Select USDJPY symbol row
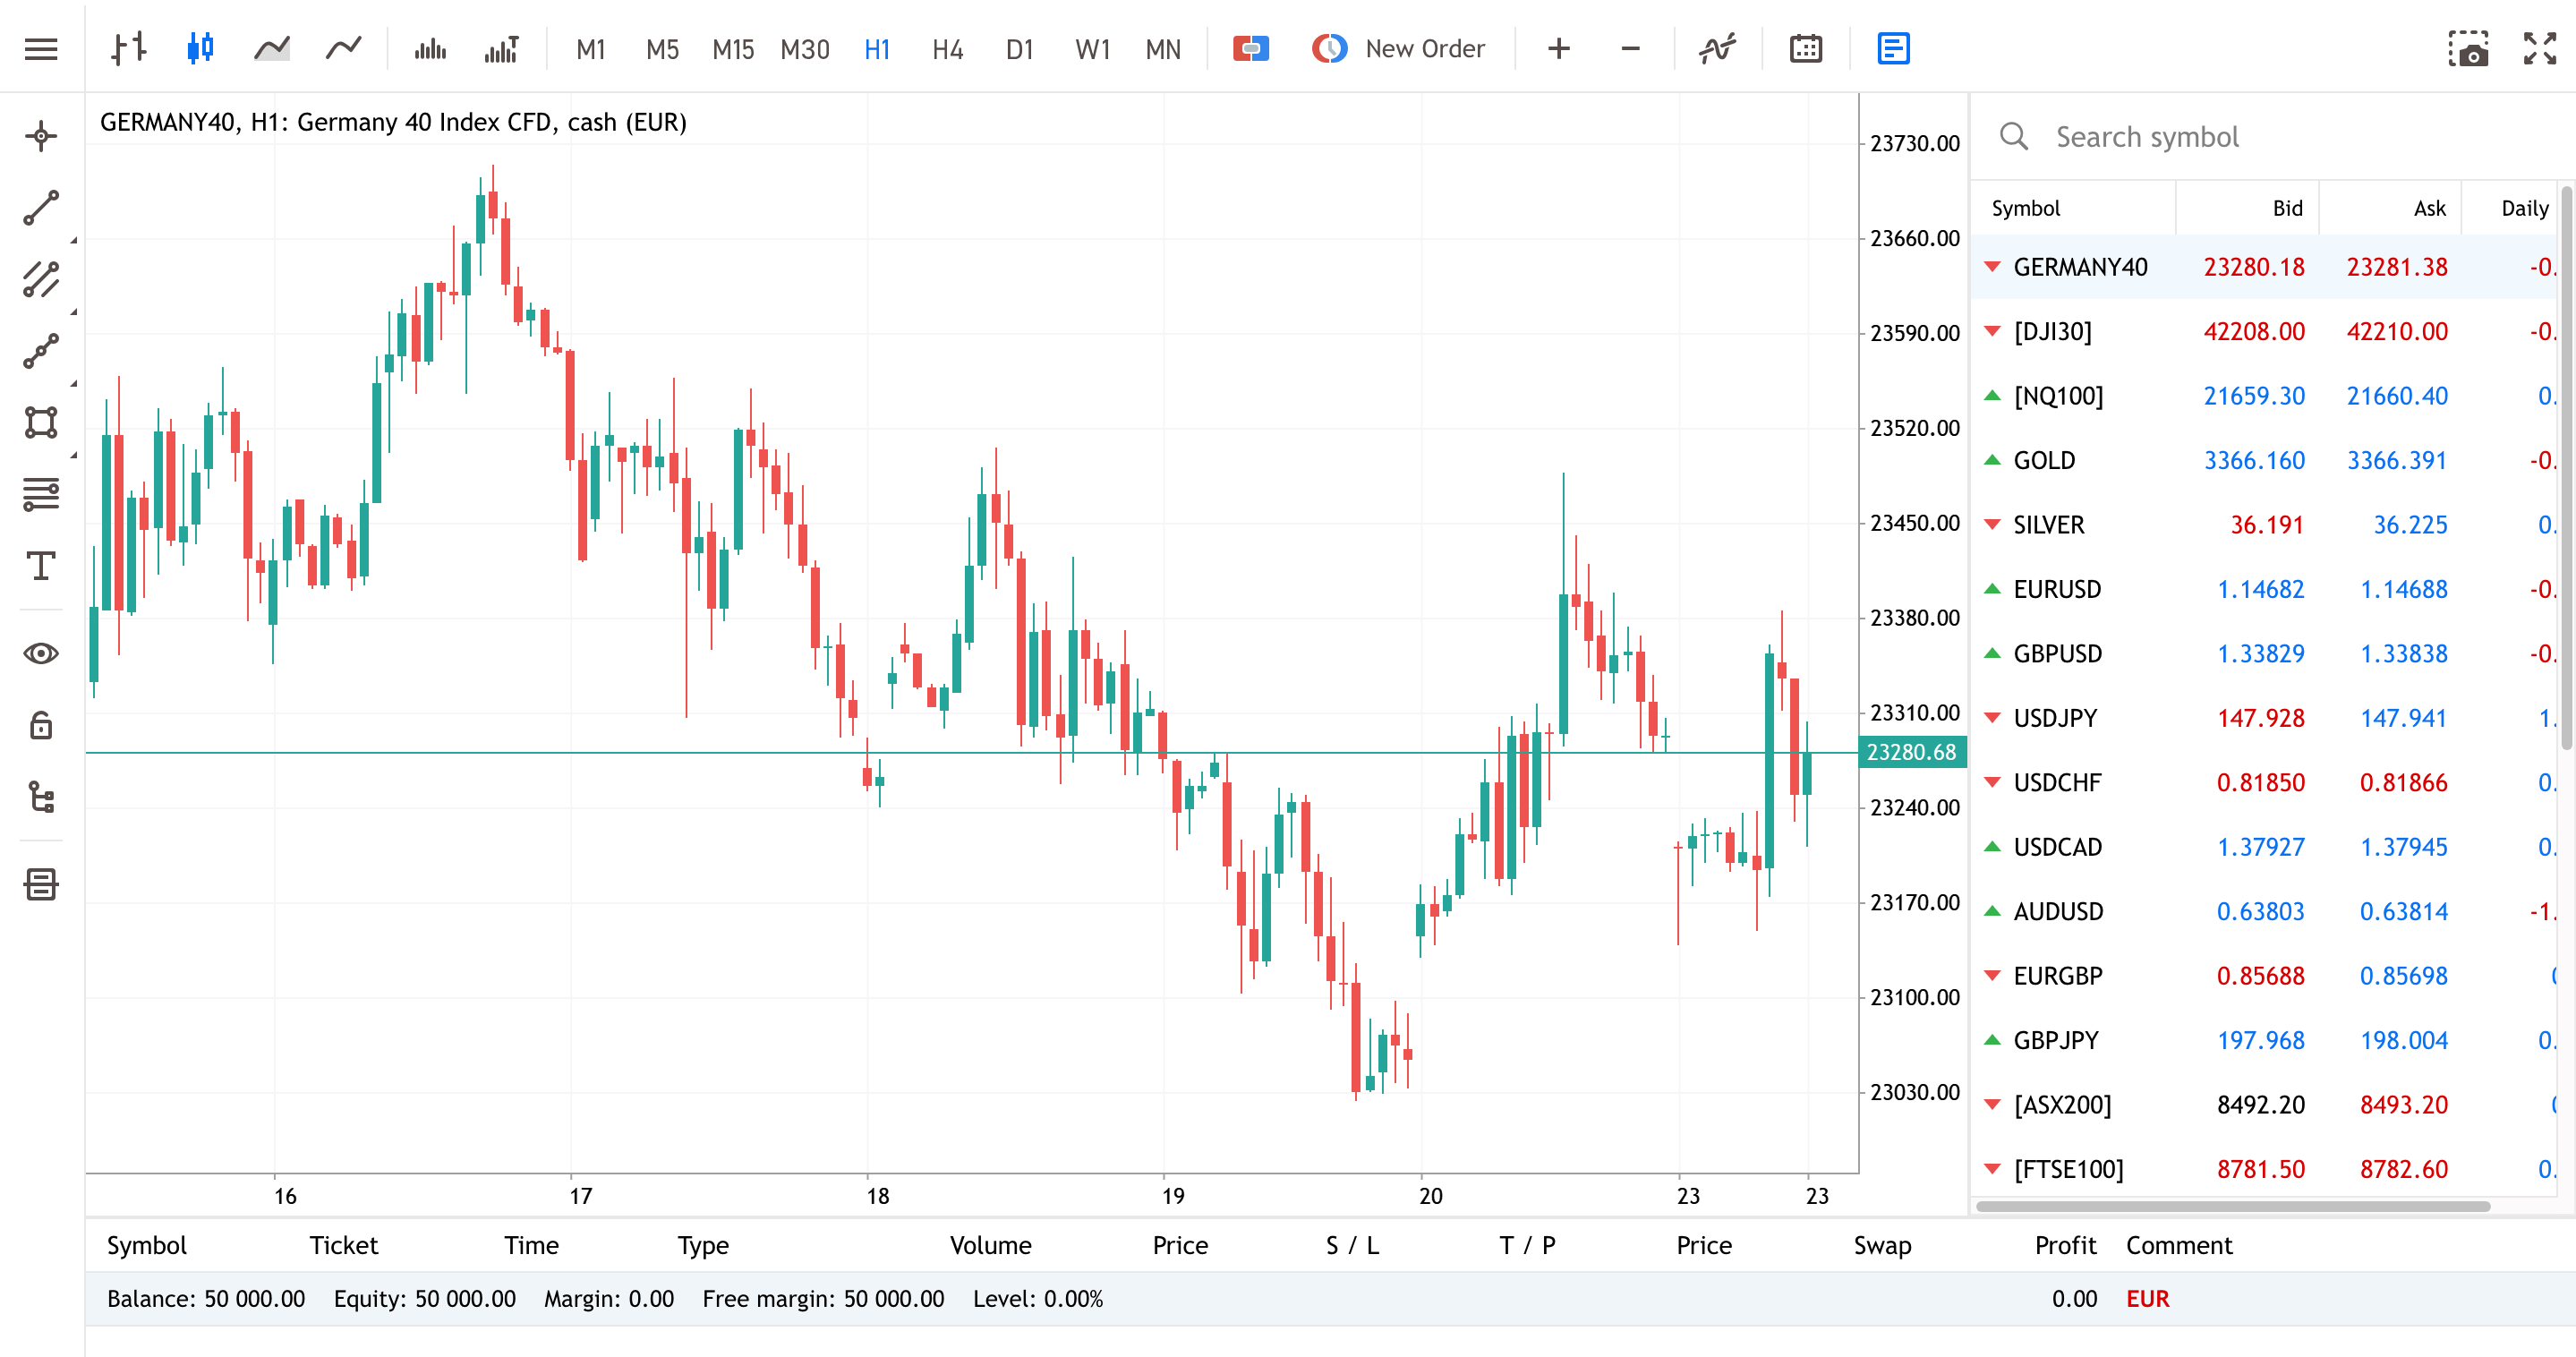This screenshot has width=2576, height=1357. pos(2264,718)
